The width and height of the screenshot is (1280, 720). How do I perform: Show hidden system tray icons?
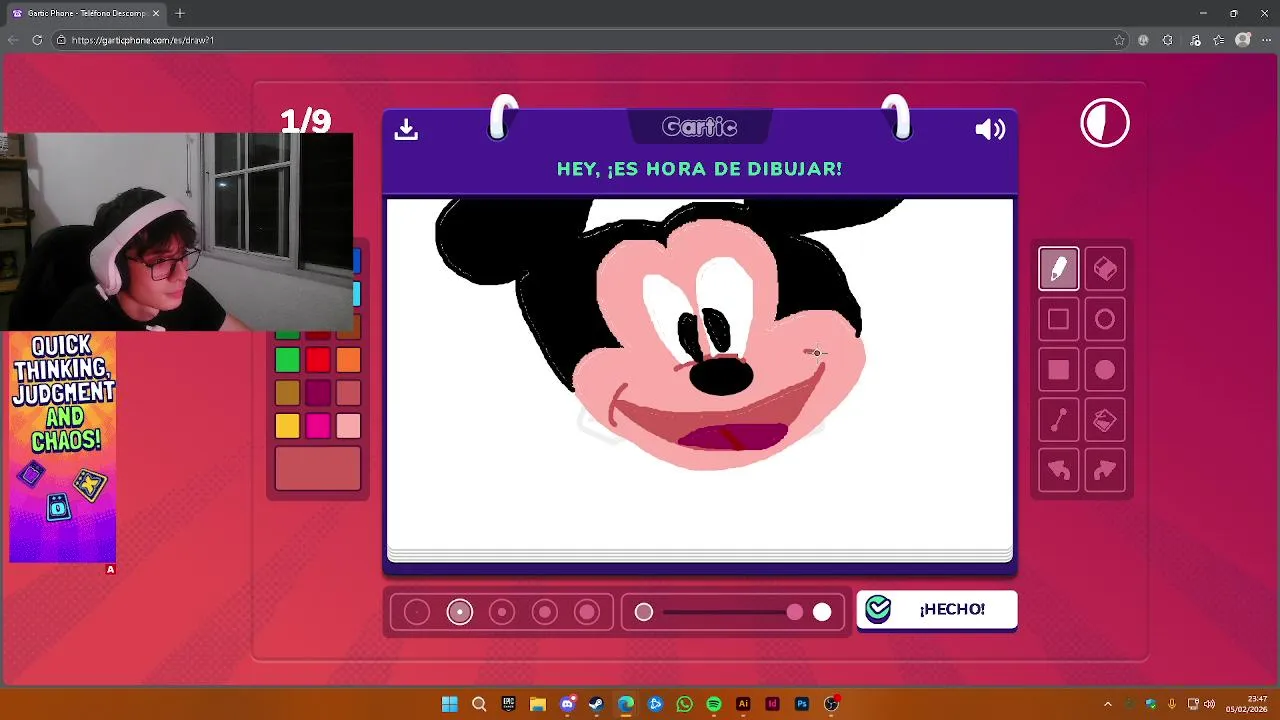click(x=1108, y=704)
